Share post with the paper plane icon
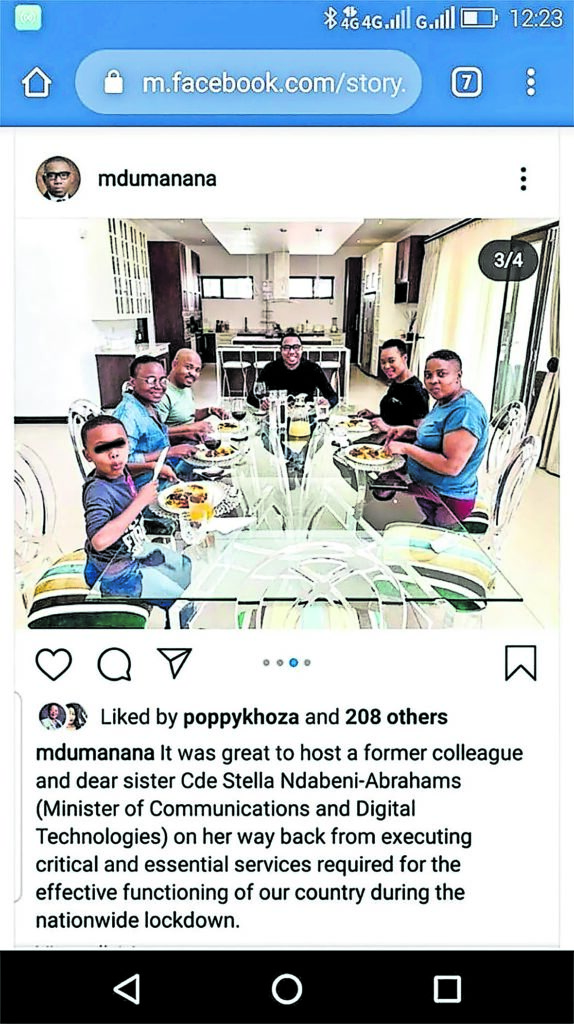The height and width of the screenshot is (1024, 574). click(174, 662)
